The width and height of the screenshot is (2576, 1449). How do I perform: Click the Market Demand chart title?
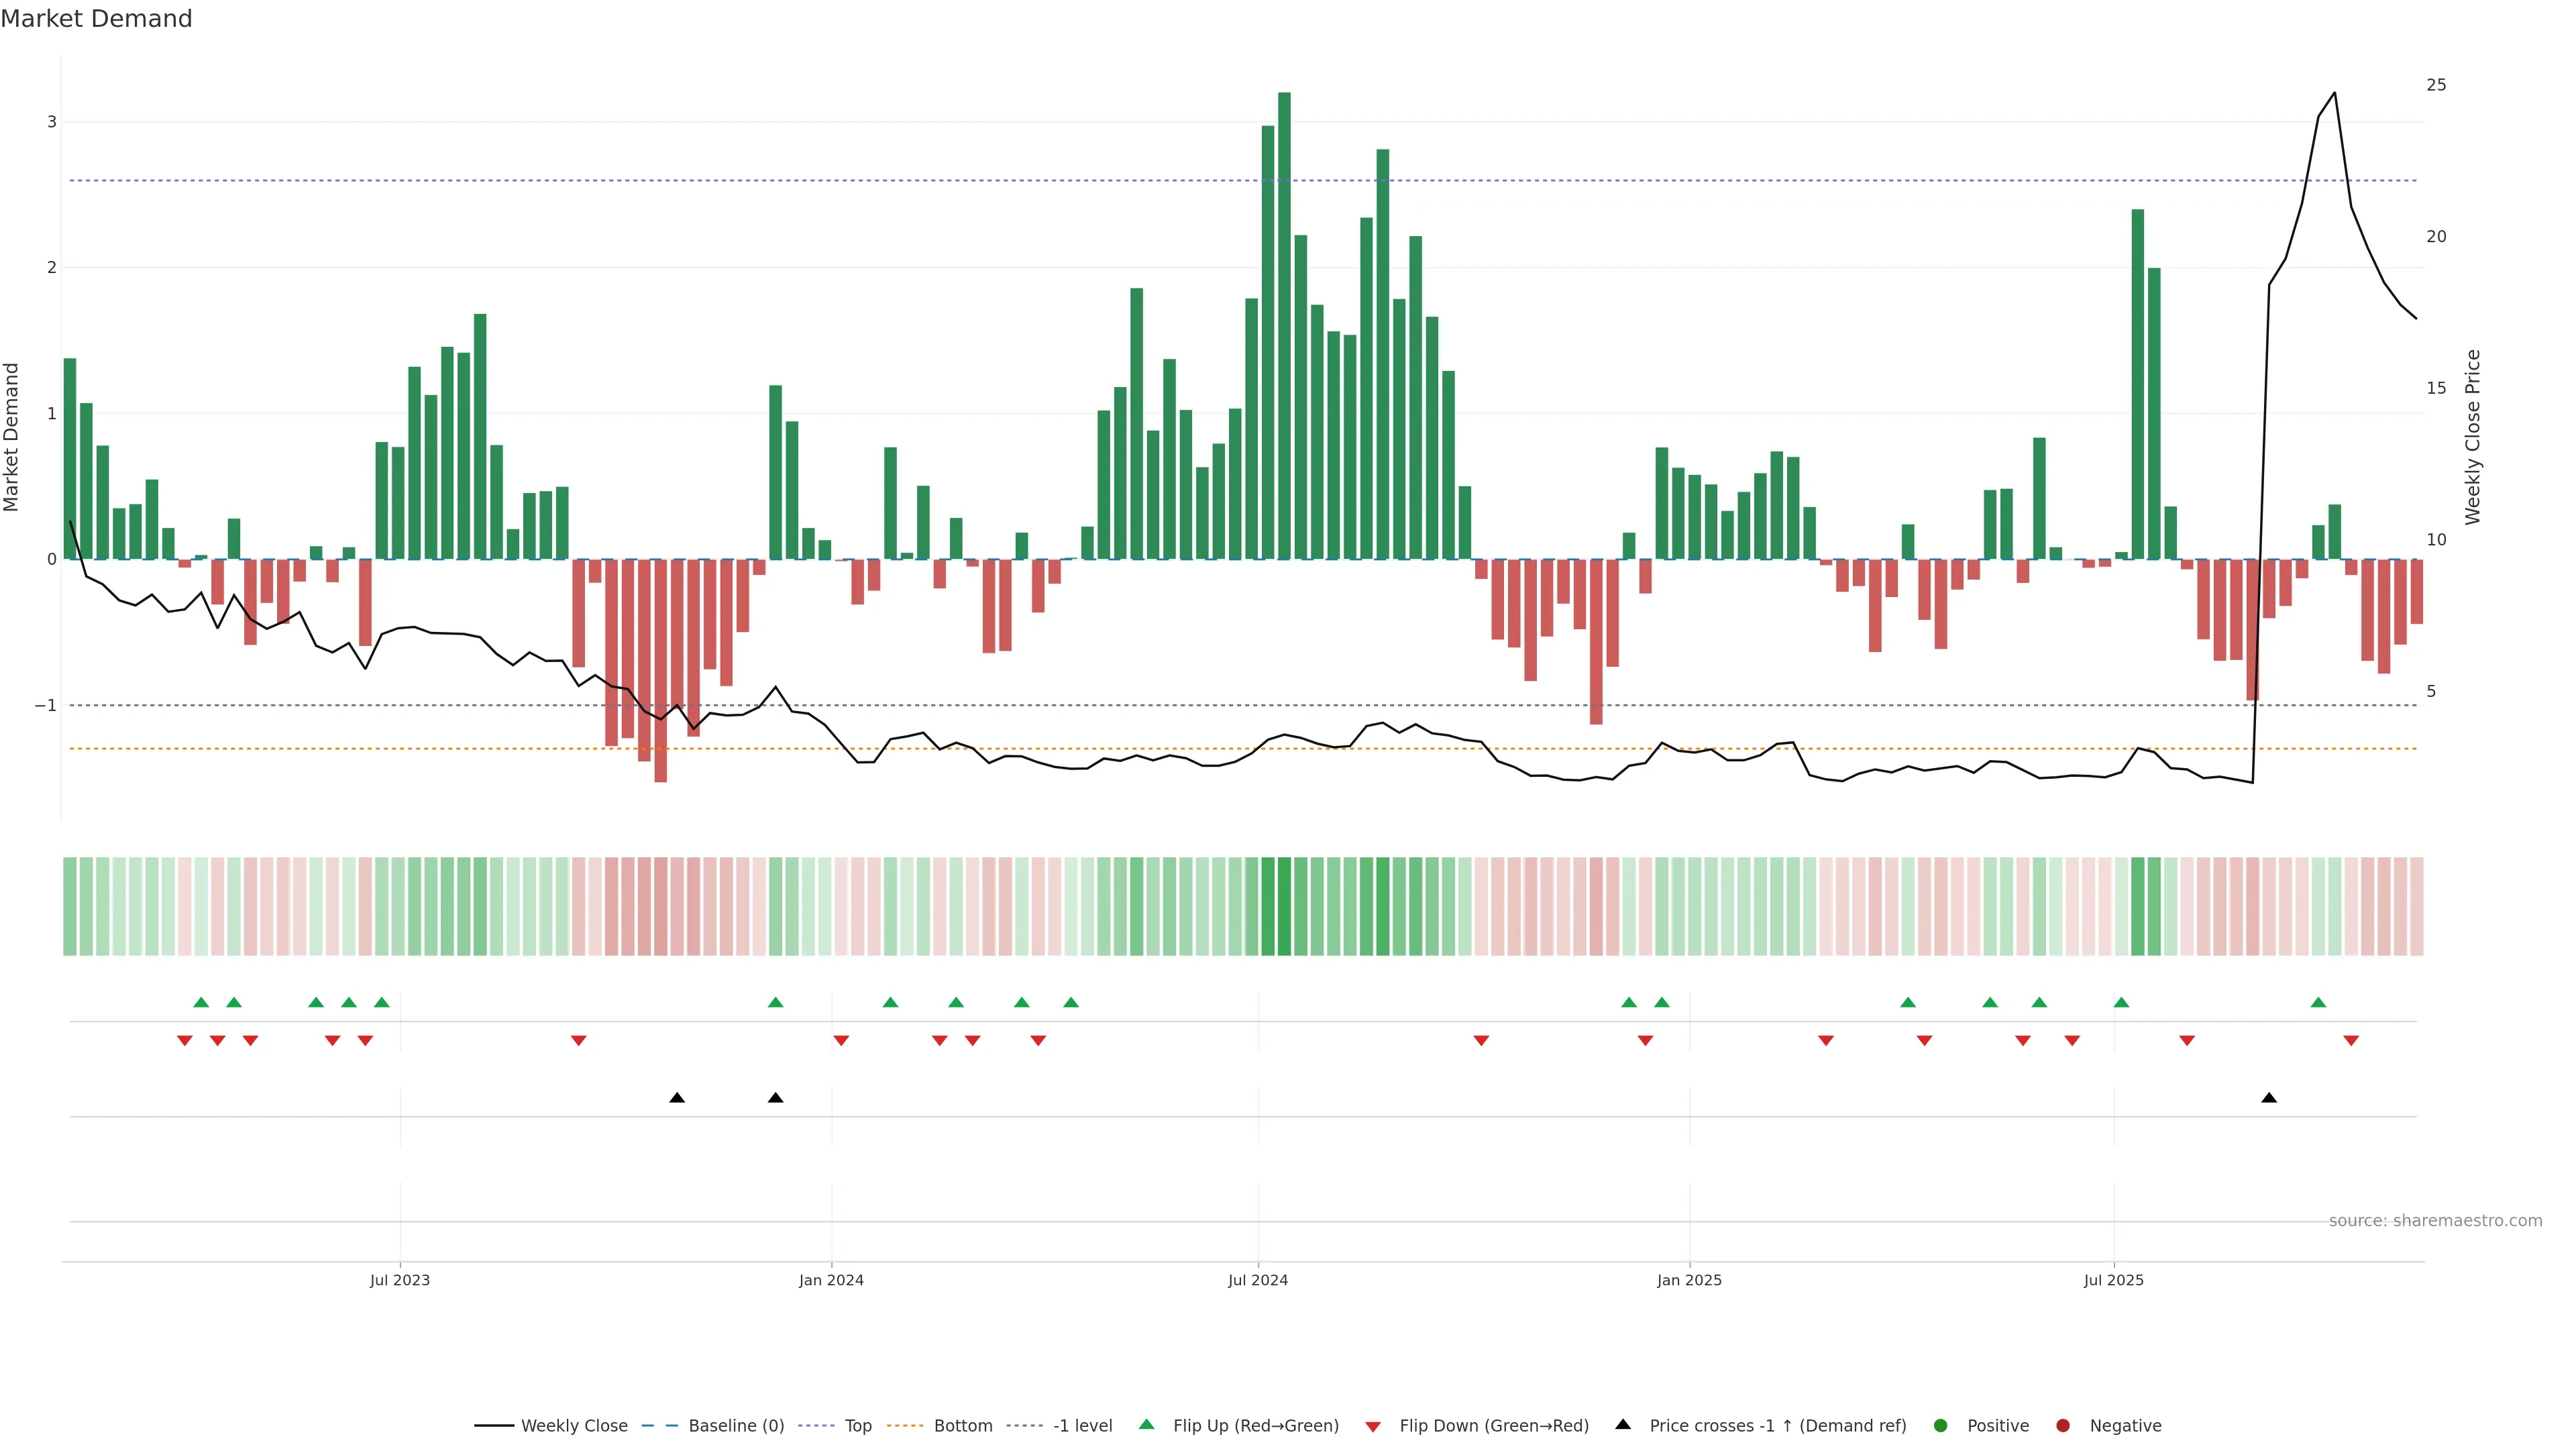coord(96,18)
